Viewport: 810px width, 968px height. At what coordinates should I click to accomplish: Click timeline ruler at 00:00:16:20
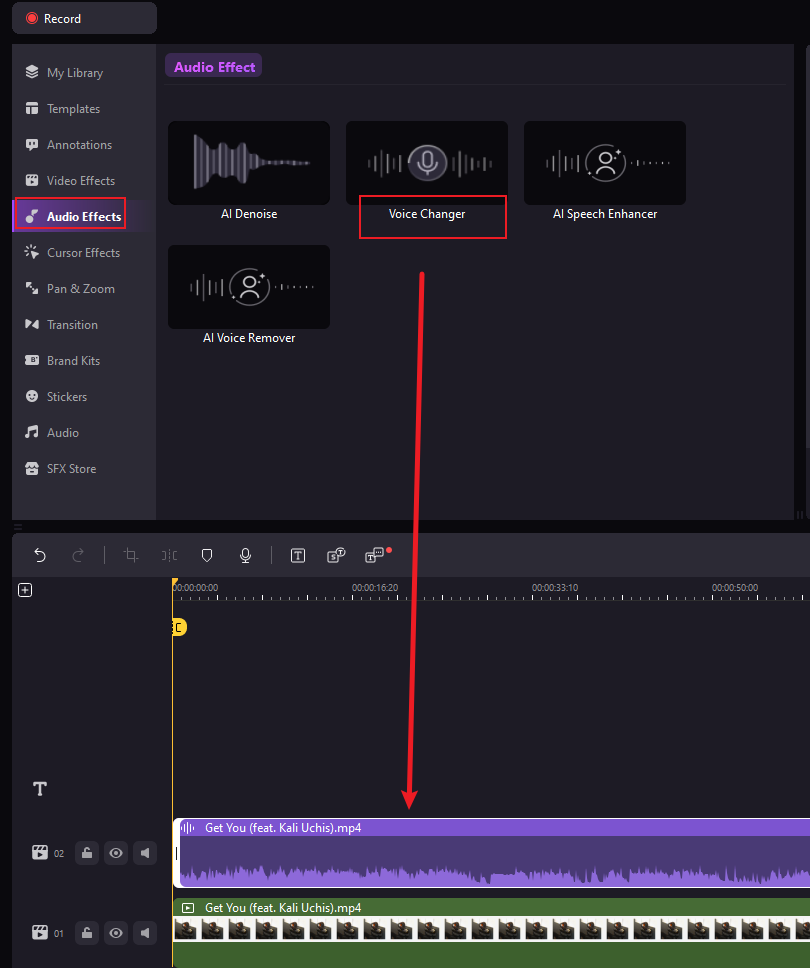pos(375,588)
